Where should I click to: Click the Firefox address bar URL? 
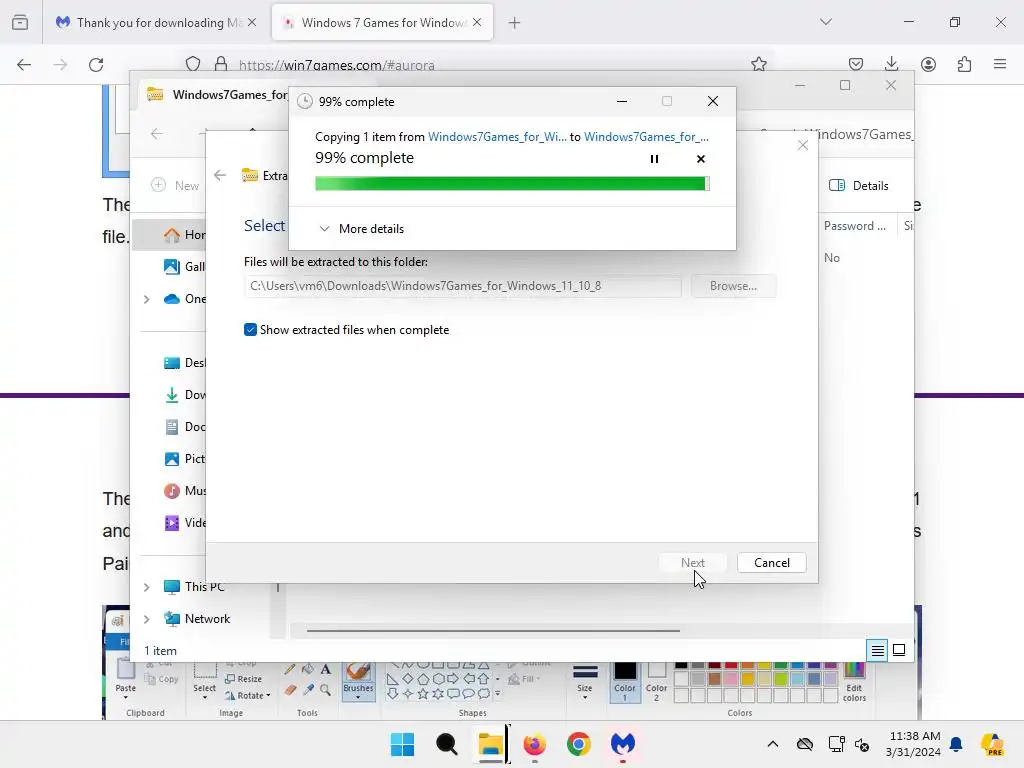click(336, 65)
